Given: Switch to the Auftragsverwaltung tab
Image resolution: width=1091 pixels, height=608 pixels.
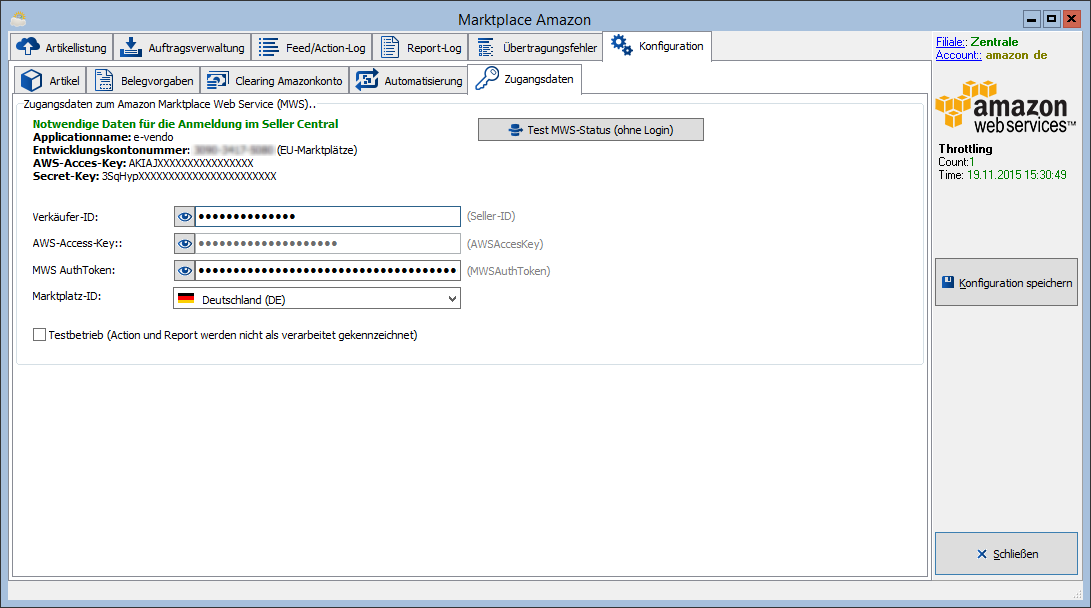Looking at the screenshot, I should [182, 47].
